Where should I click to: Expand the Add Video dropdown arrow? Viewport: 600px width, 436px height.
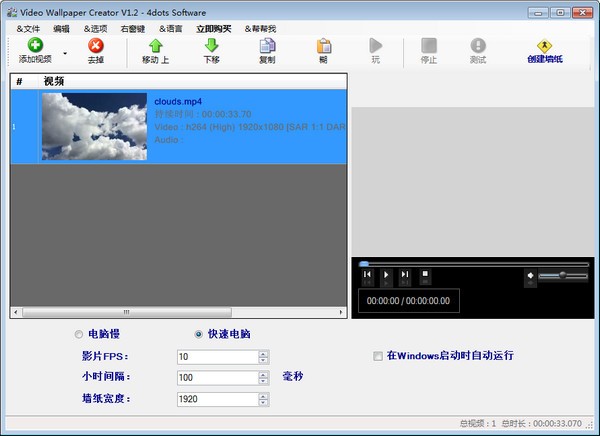[66, 52]
